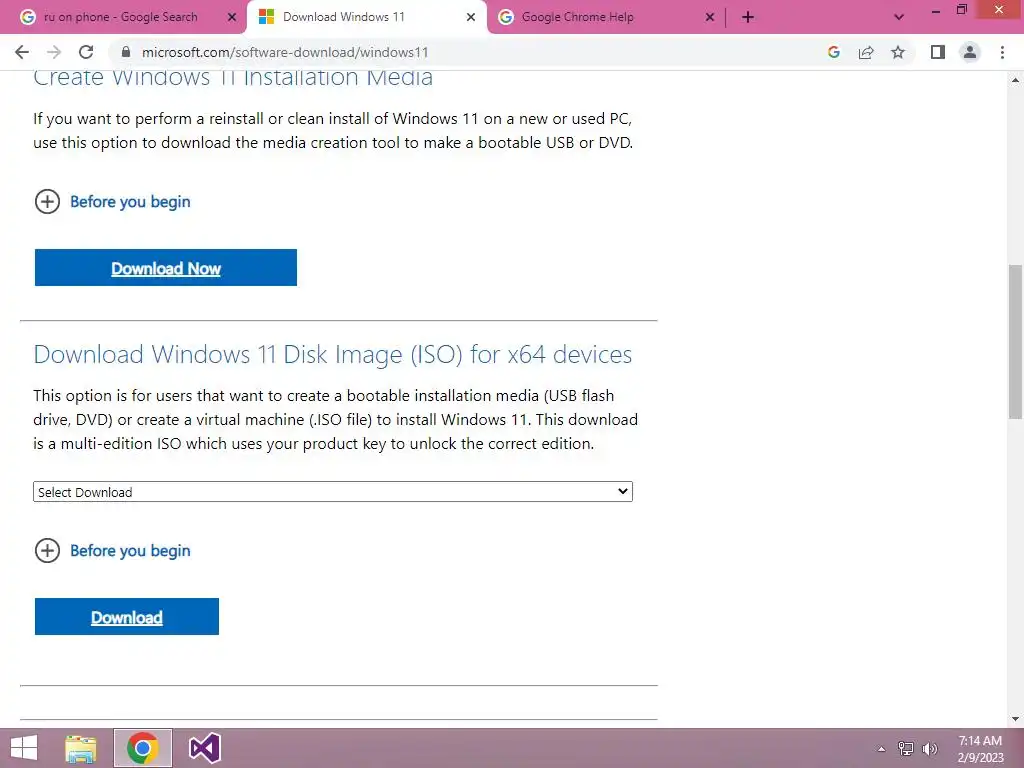Close the Google Chrome Help tab

tap(710, 17)
